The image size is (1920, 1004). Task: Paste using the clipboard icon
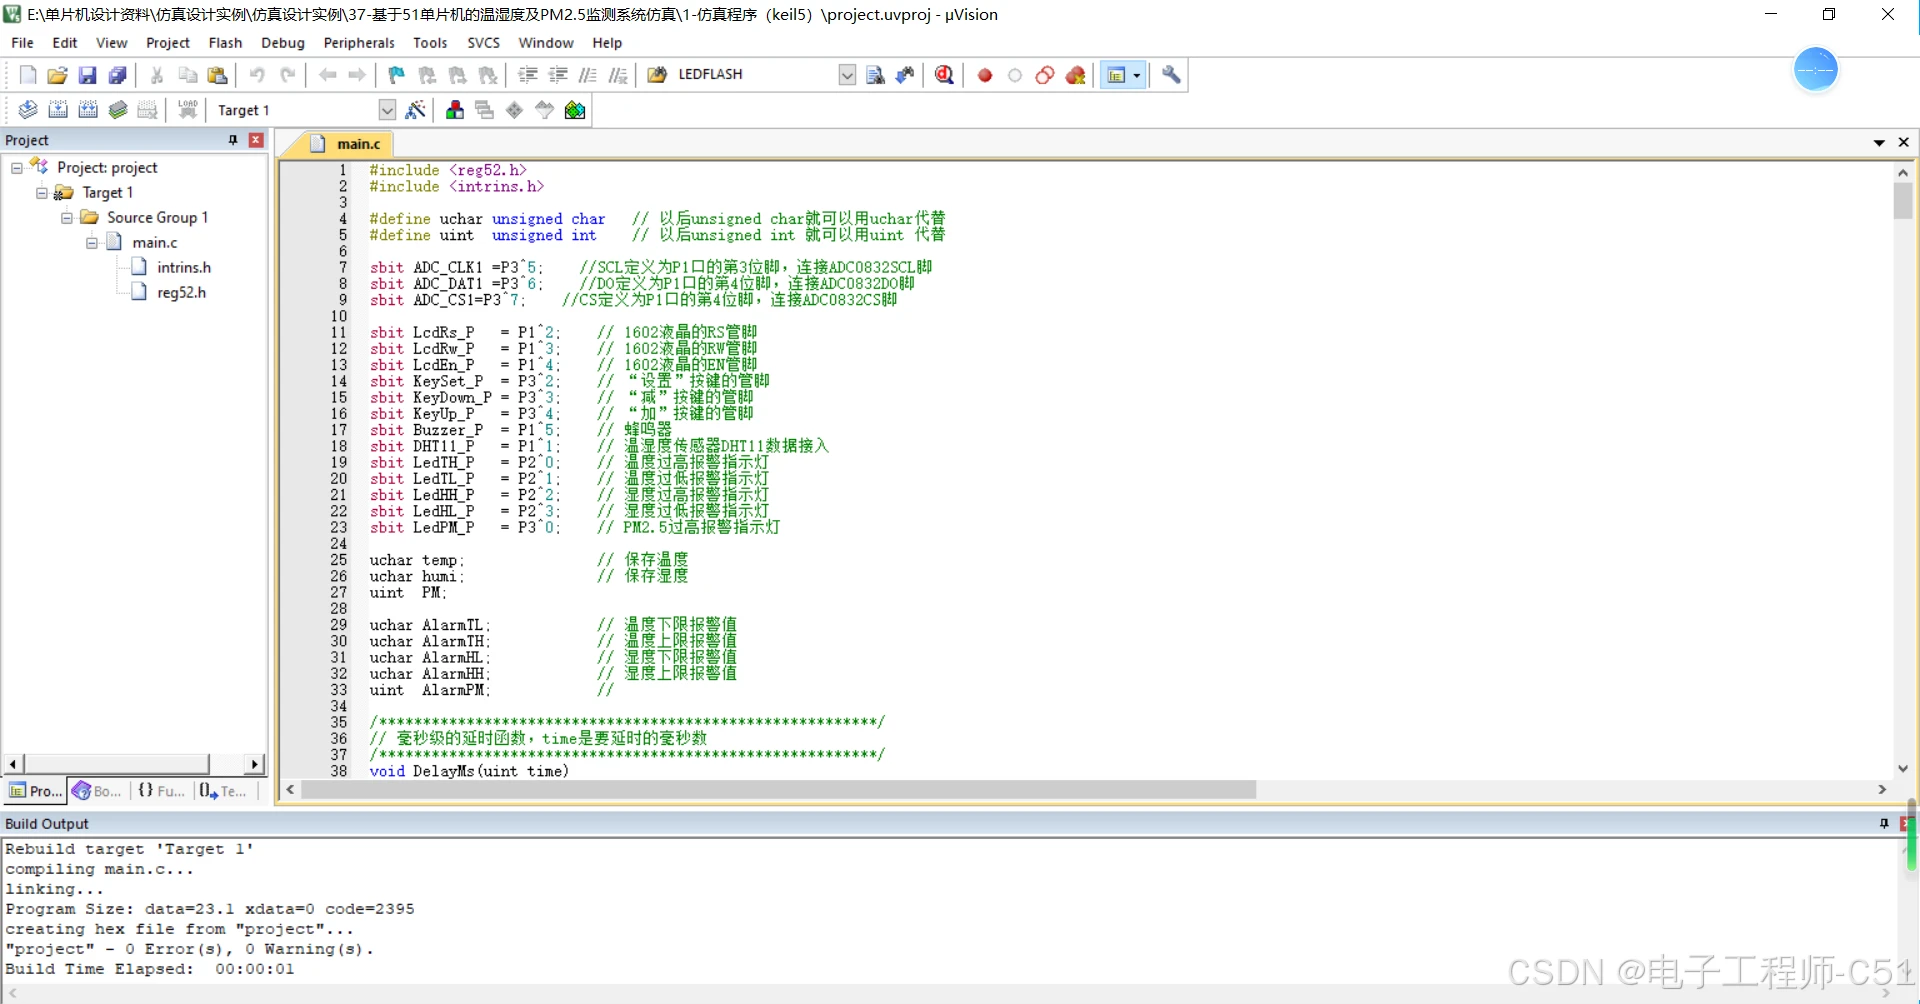(217, 75)
